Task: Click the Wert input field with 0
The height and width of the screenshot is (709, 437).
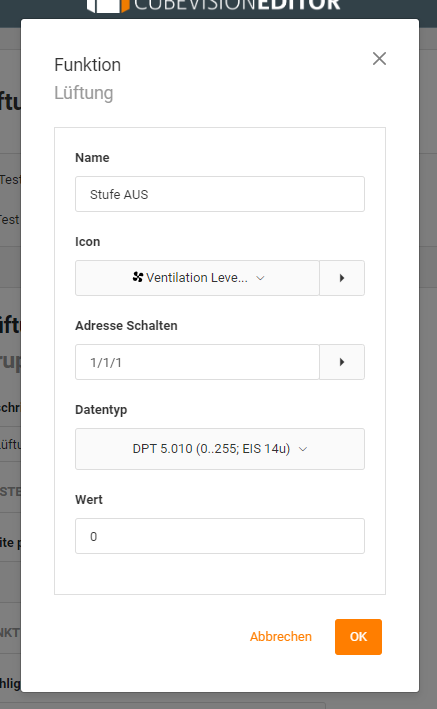Action: 220,536
